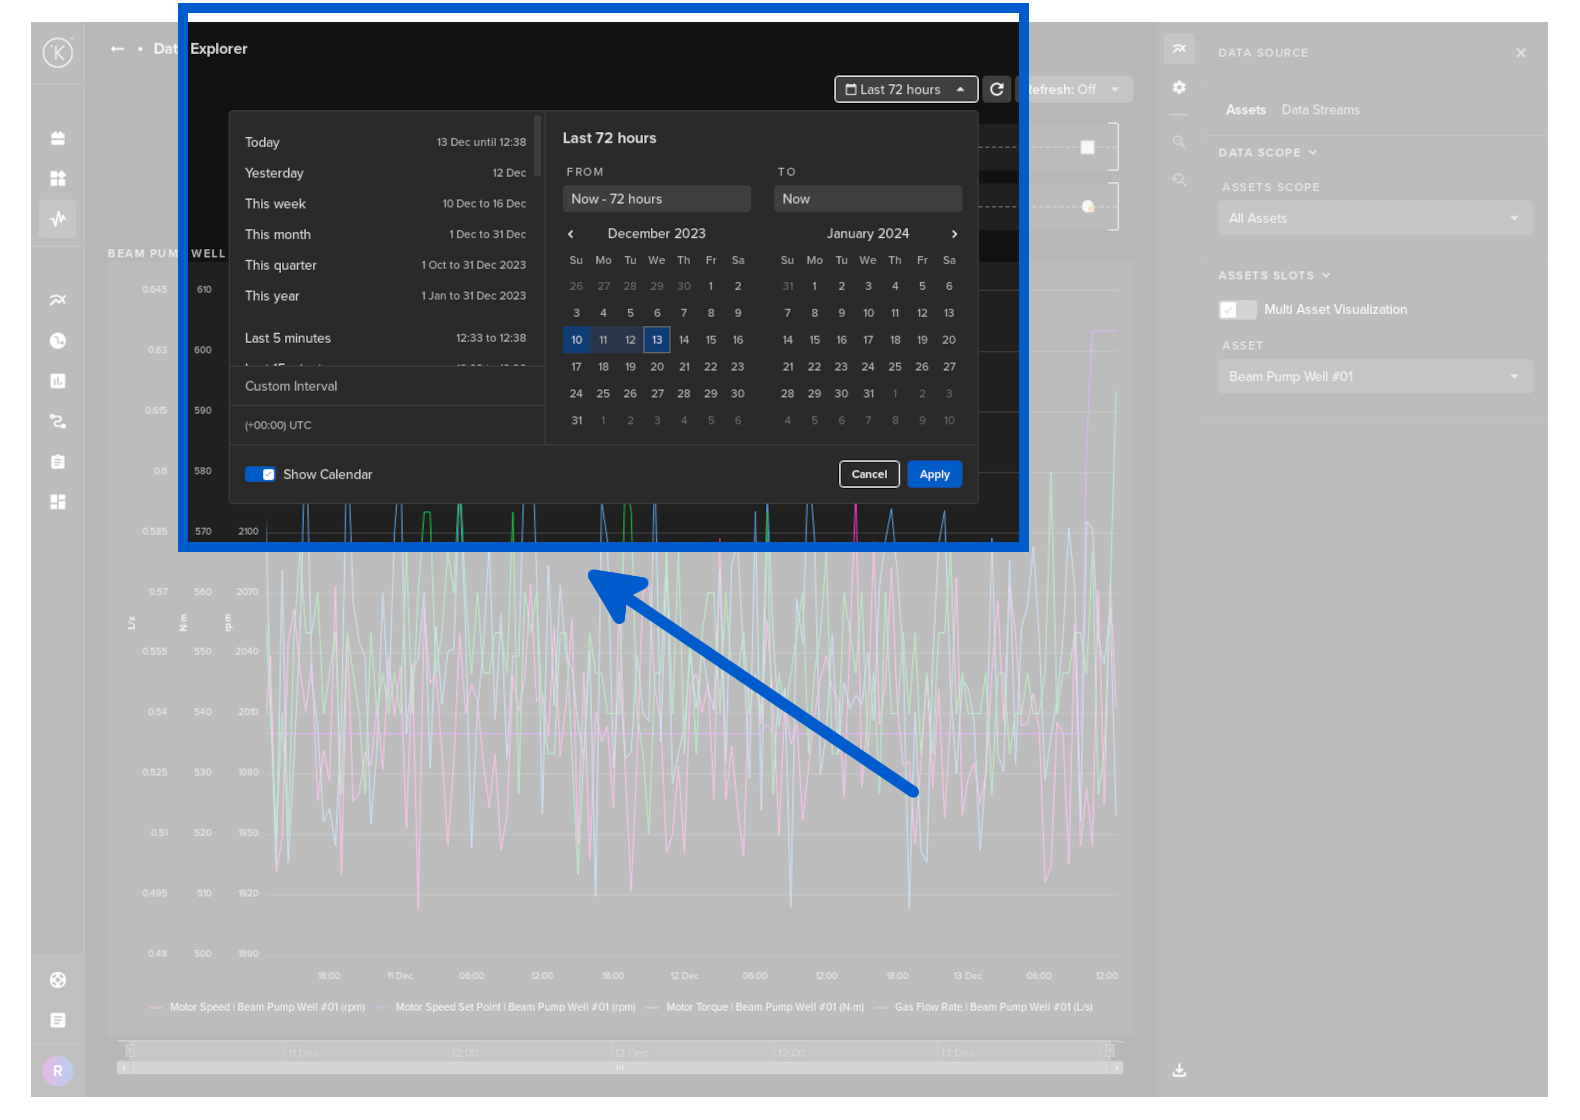Image resolution: width=1580 pixels, height=1120 pixels.
Task: Click the Kelvin logo at top left
Action: tap(58, 52)
